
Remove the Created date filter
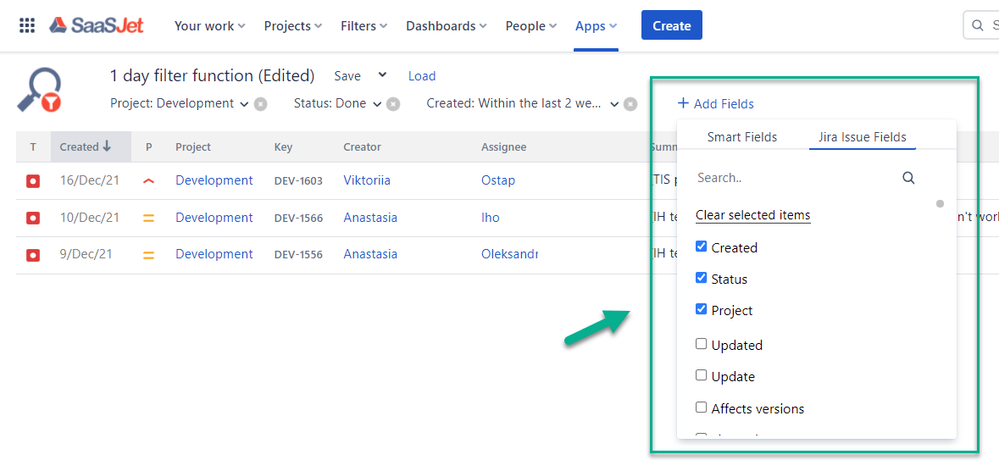pos(630,104)
